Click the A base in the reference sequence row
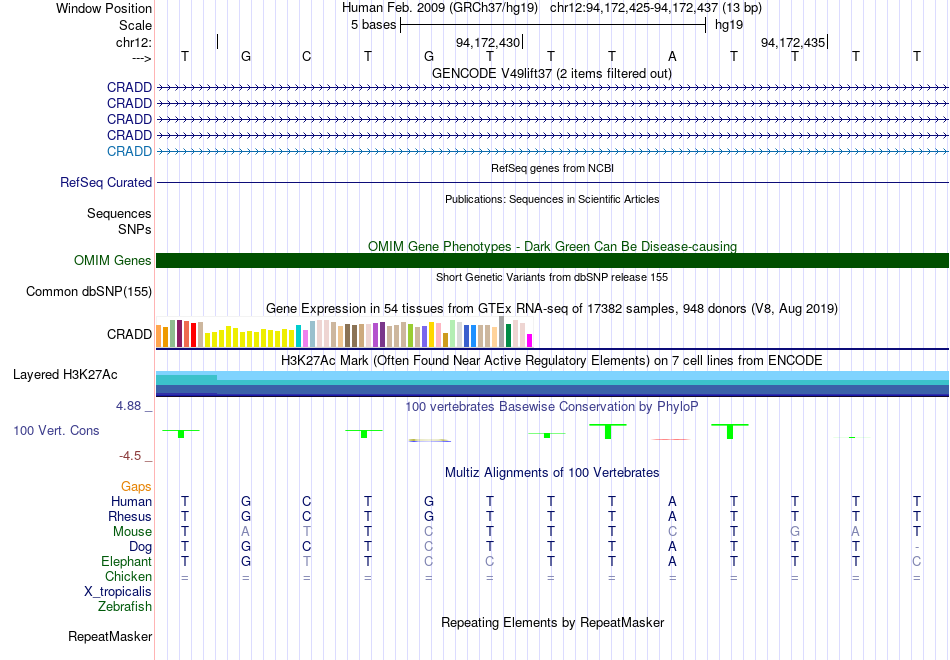The width and height of the screenshot is (950, 660). 672,56
